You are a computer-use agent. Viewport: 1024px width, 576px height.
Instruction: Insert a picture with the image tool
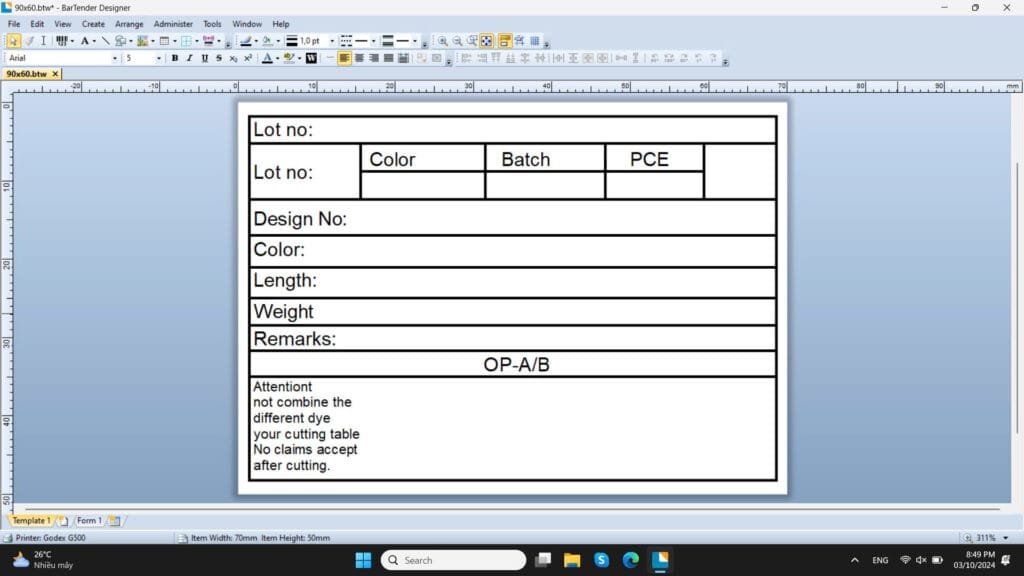[142, 41]
